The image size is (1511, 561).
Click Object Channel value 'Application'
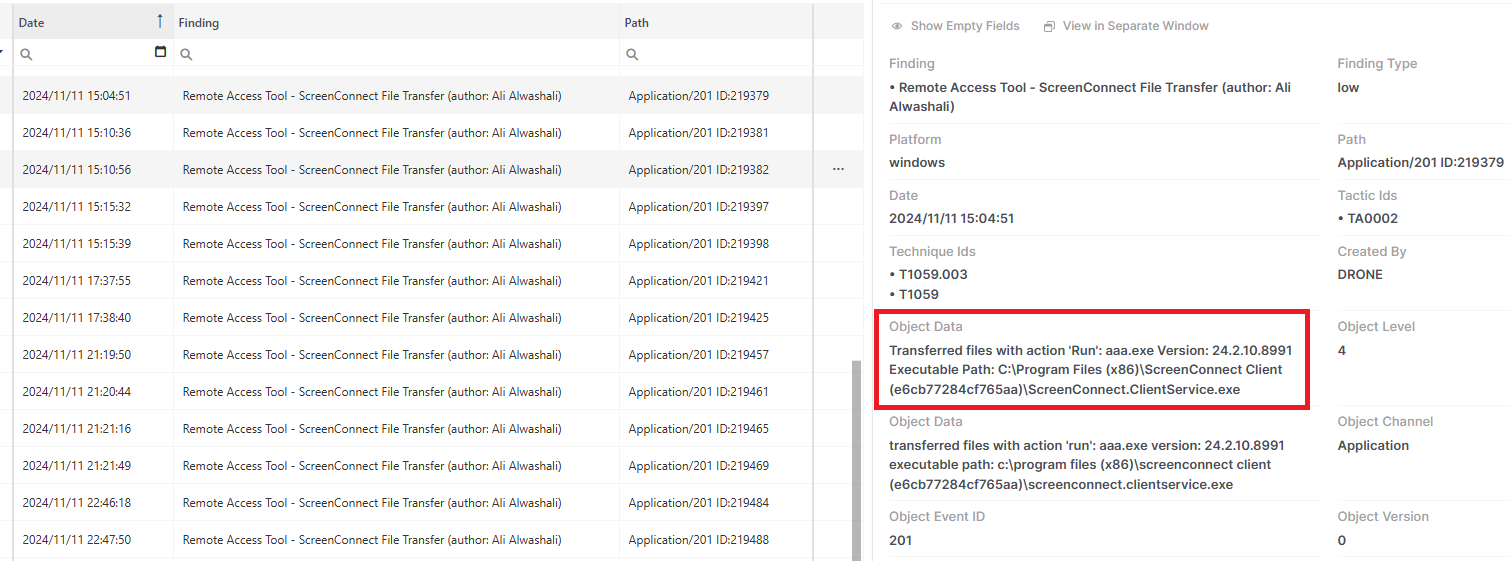[1373, 445]
